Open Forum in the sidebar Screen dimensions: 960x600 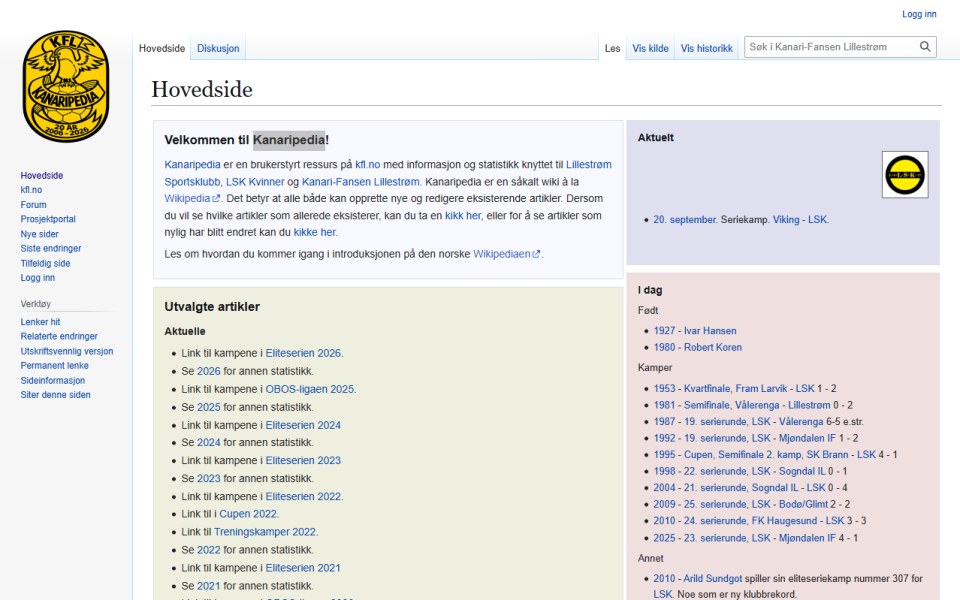tap(33, 204)
